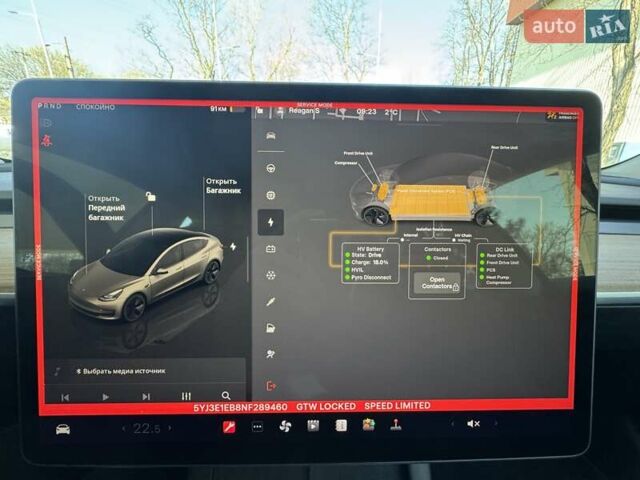
Task: Skip to the next media track
Action: click(x=146, y=396)
